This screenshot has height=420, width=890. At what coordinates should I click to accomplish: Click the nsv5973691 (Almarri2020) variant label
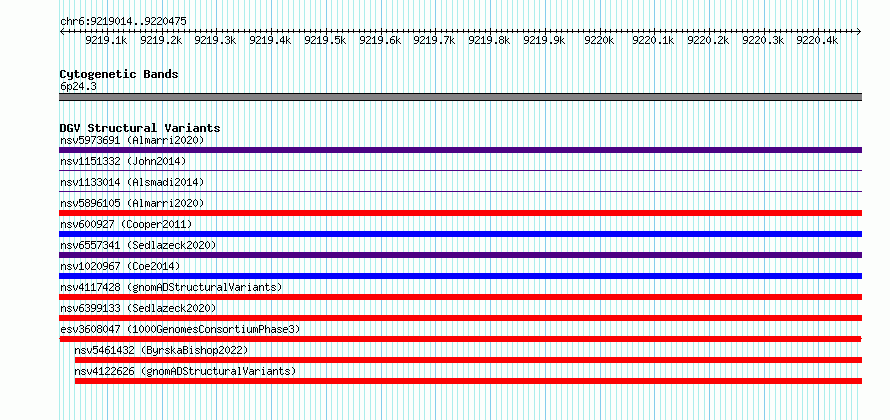point(132,140)
